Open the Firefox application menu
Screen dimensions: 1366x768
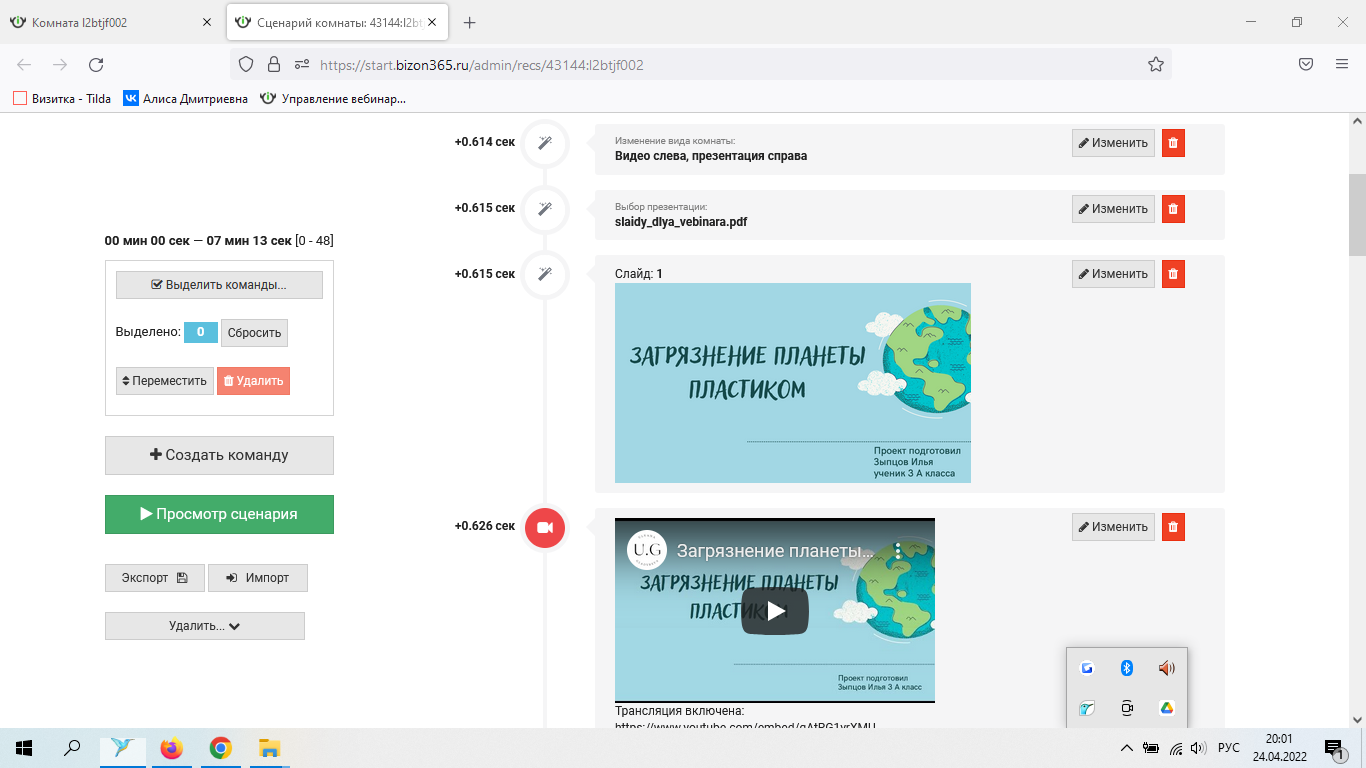(x=1341, y=64)
